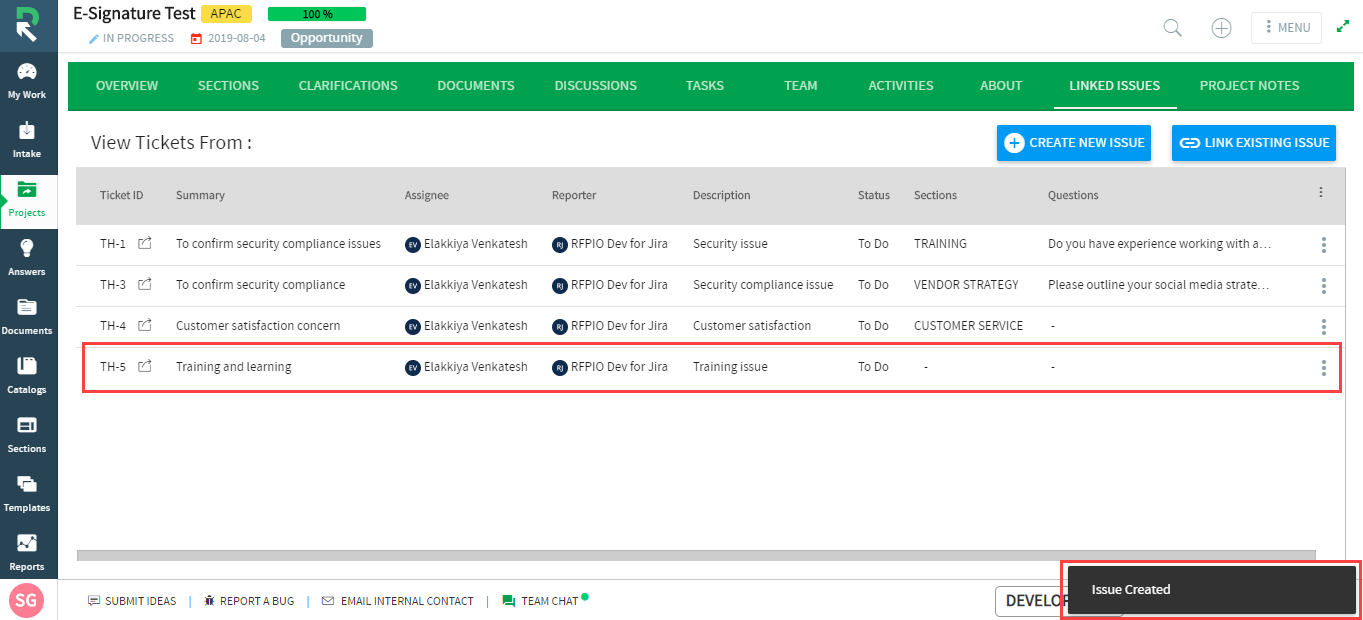Screen dimensions: 1363x620
Task: Click Create New Issue button
Action: [1074, 143]
